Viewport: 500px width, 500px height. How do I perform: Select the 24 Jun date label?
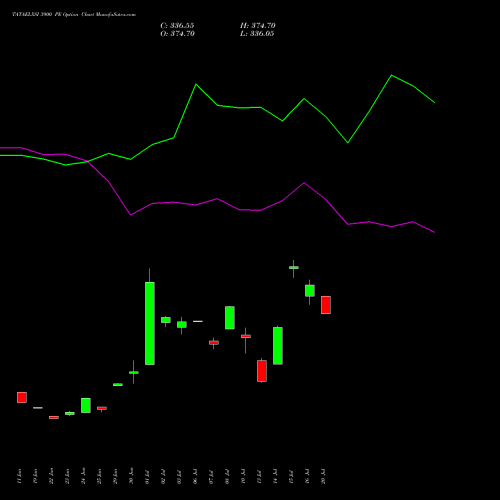click(83, 476)
